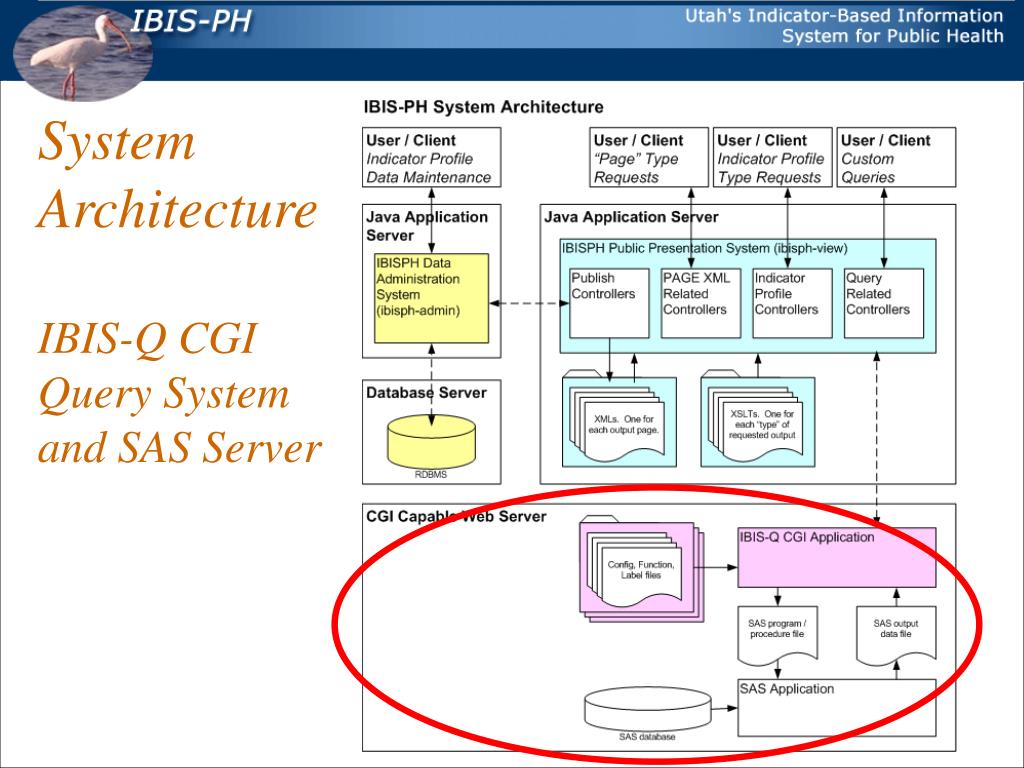Select the Indicator Profile Controllers box
This screenshot has width=1024, height=768.
pyautogui.click(x=792, y=303)
